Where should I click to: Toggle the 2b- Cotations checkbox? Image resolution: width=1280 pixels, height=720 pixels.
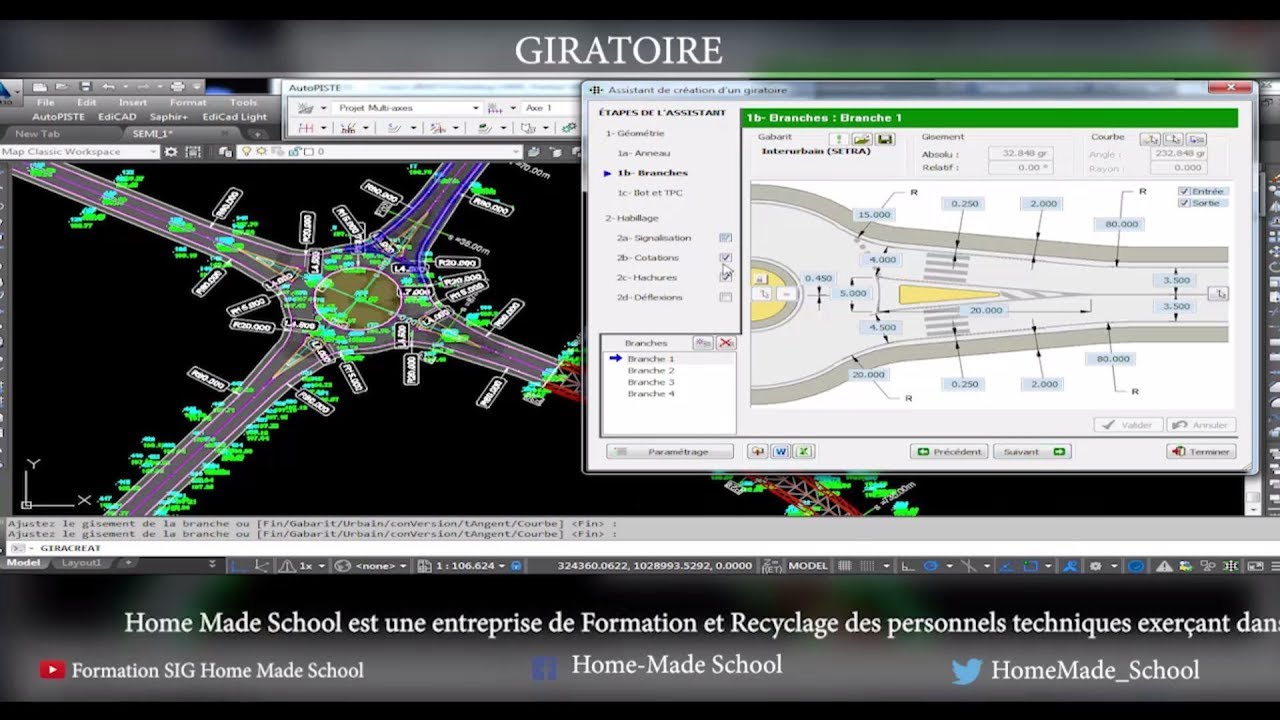click(726, 258)
